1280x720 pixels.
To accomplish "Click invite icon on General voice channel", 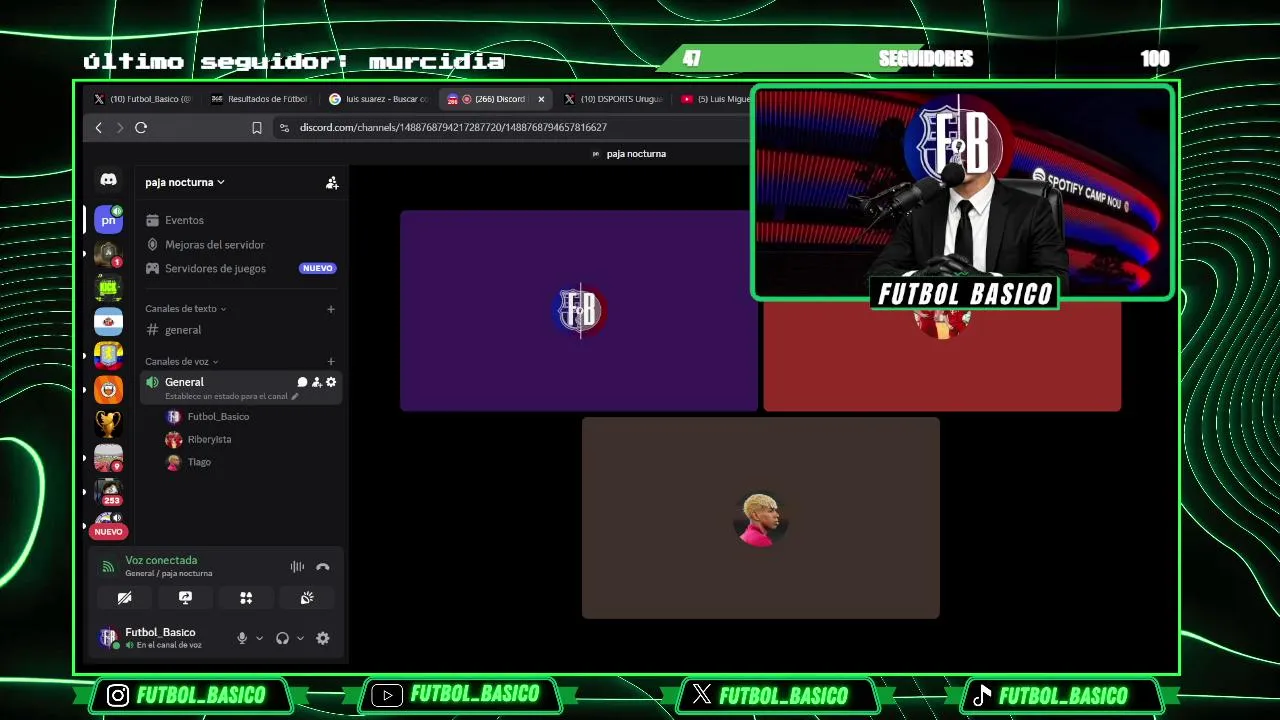I will click(x=316, y=382).
